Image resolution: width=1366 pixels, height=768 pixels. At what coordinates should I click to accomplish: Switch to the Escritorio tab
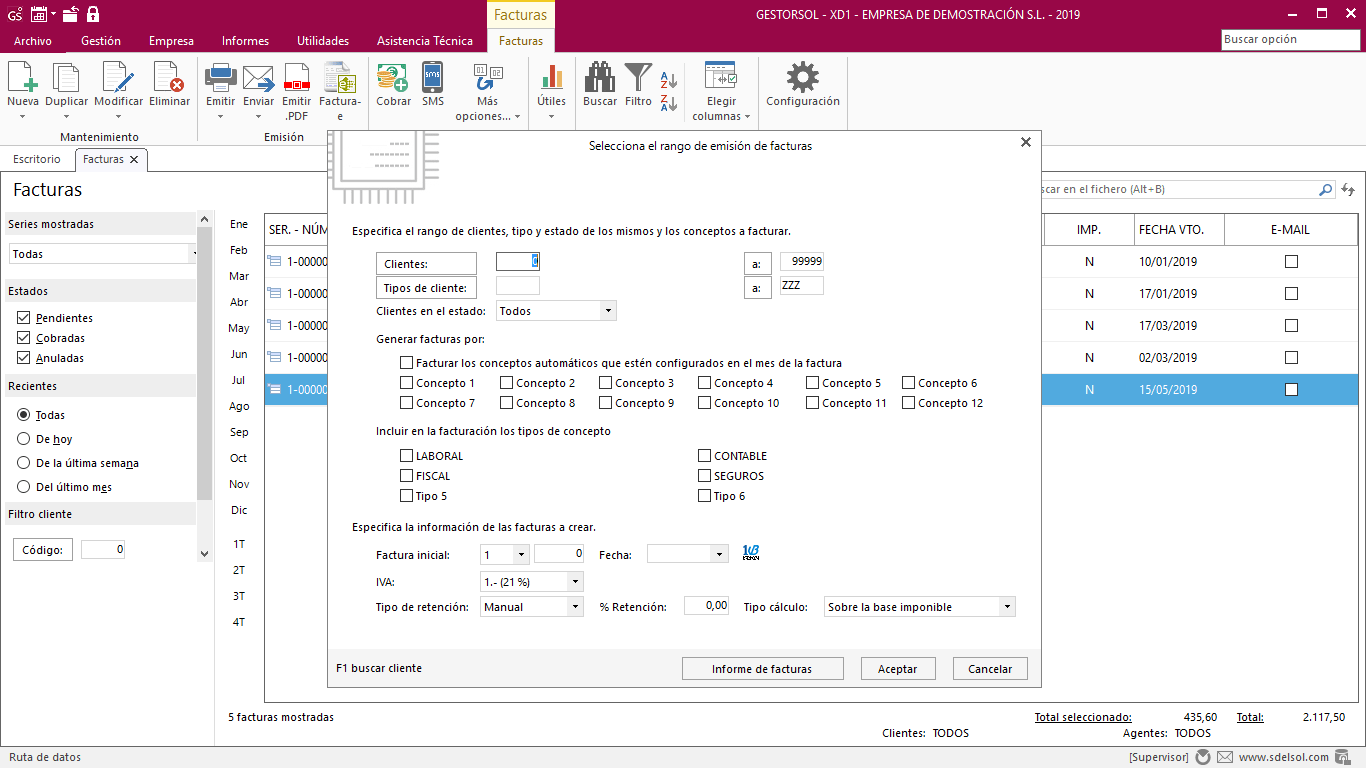pyautogui.click(x=37, y=159)
